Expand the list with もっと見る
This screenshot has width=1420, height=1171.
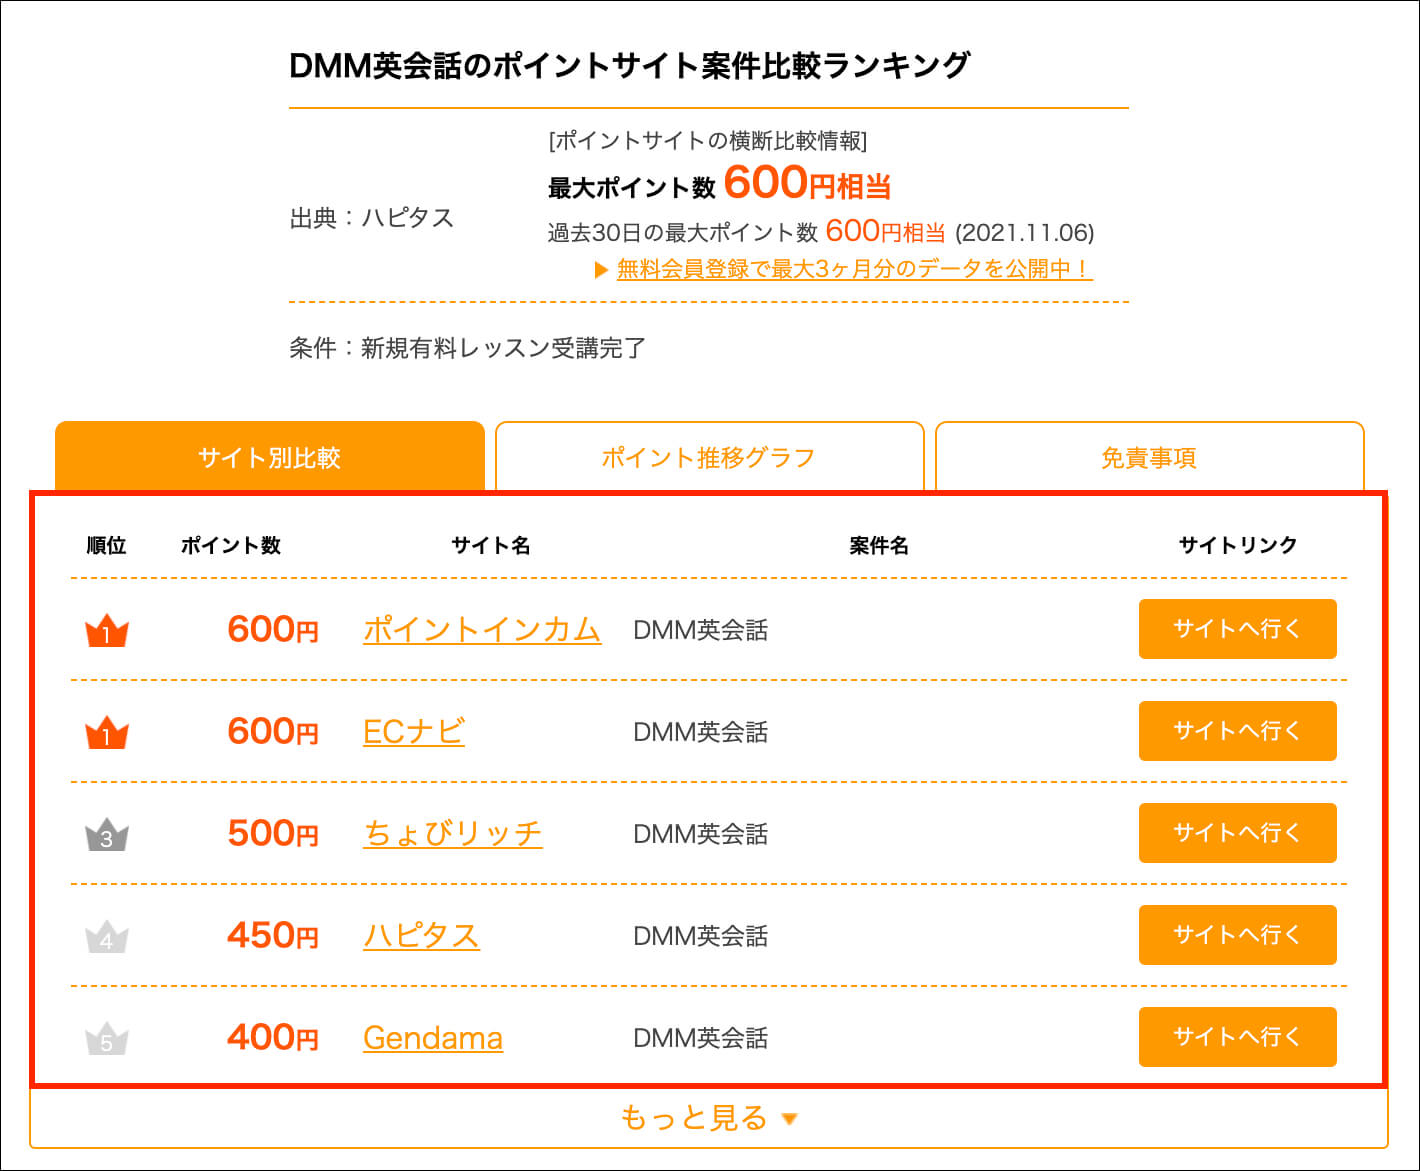click(x=709, y=1117)
